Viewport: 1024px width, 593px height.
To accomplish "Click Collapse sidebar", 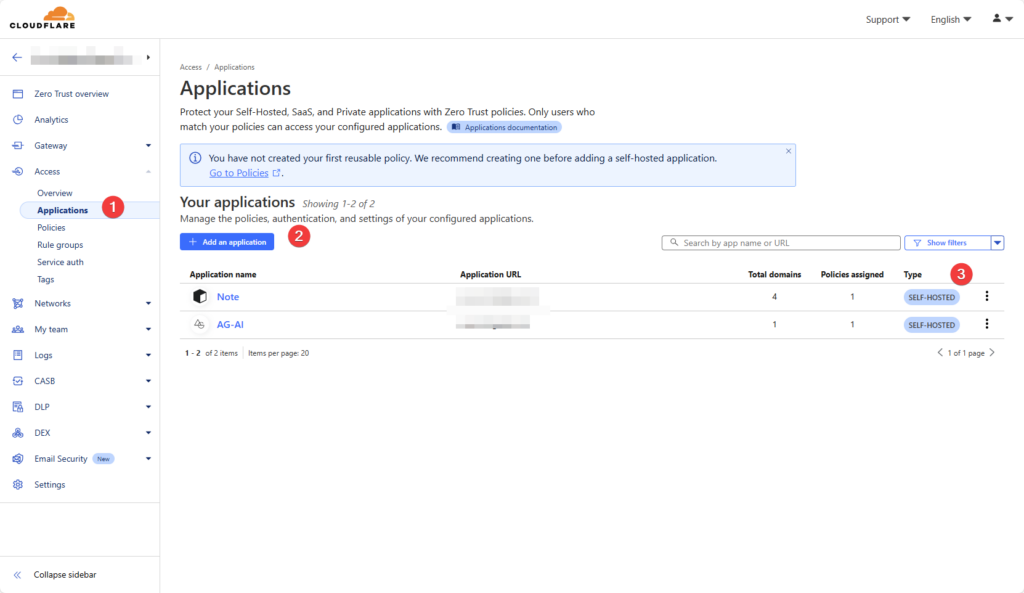I will (65, 575).
